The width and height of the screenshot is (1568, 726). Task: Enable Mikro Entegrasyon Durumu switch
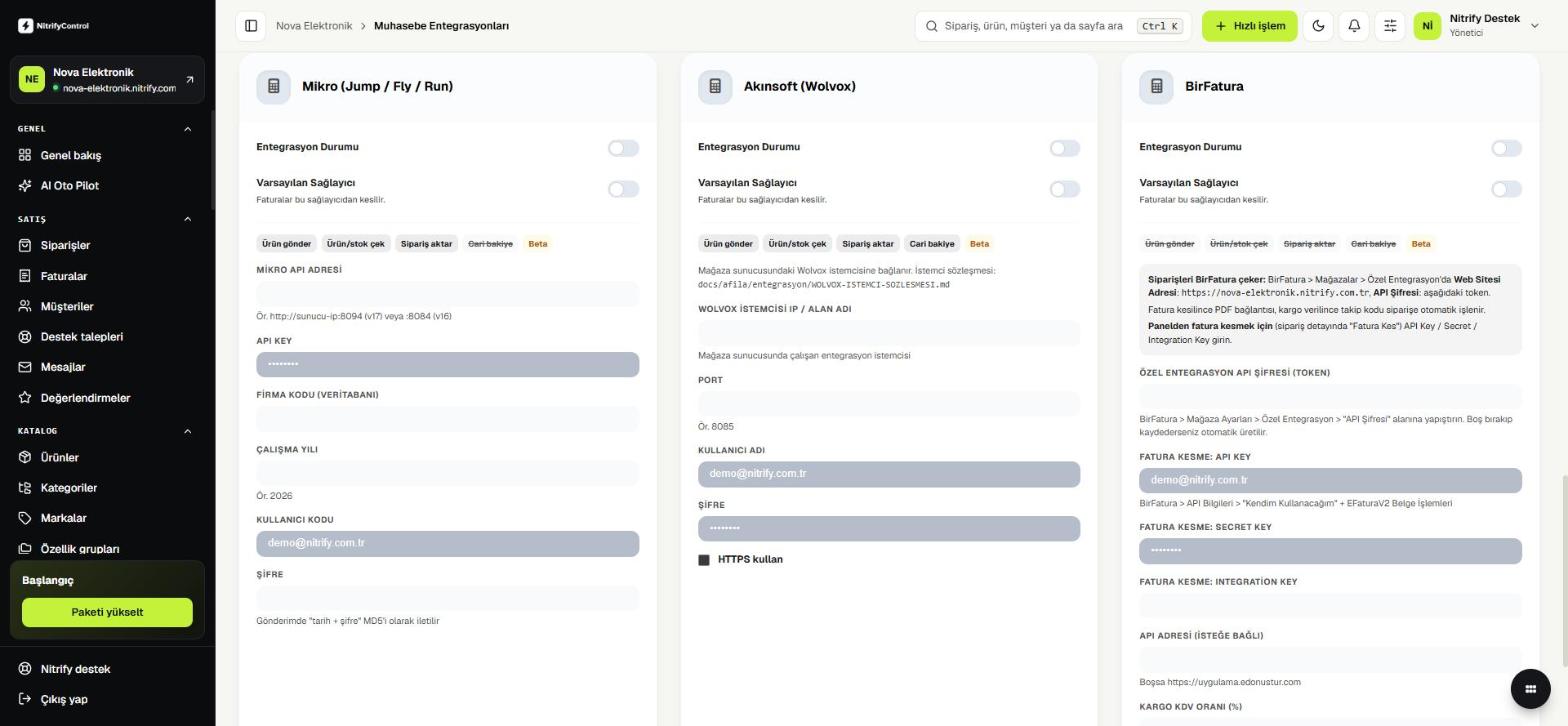coord(623,148)
